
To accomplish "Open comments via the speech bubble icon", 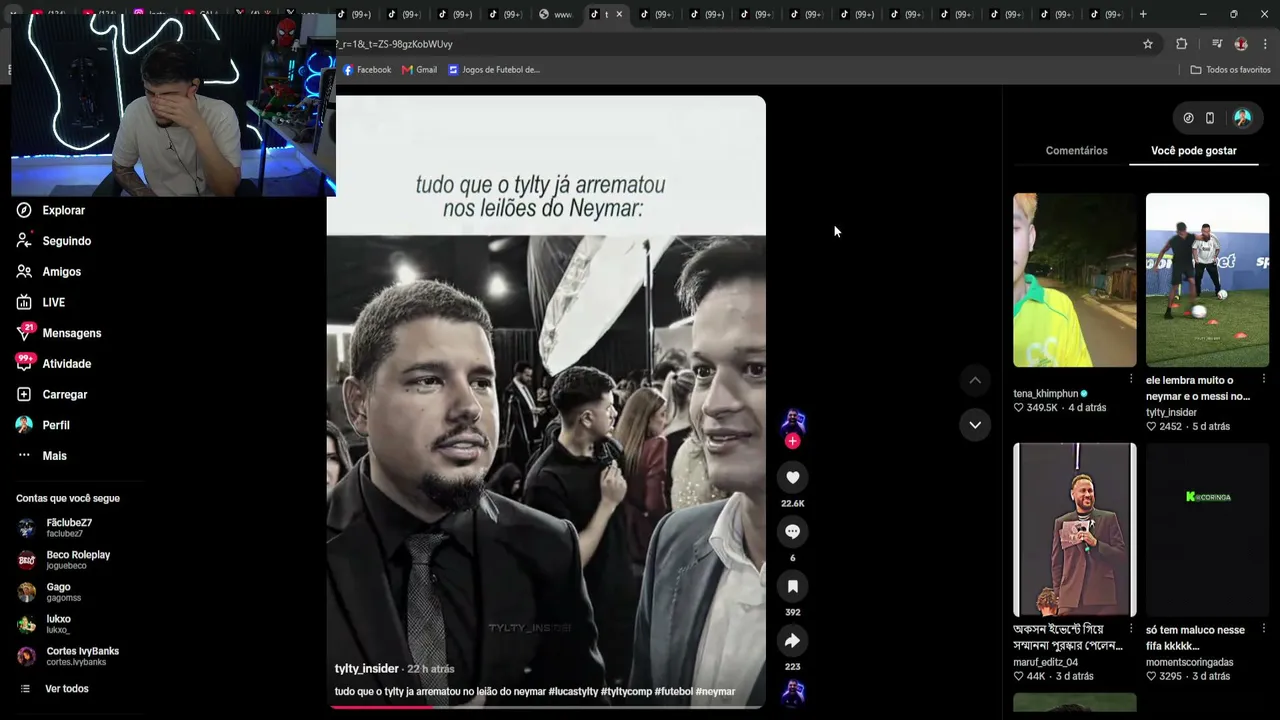I will point(792,532).
